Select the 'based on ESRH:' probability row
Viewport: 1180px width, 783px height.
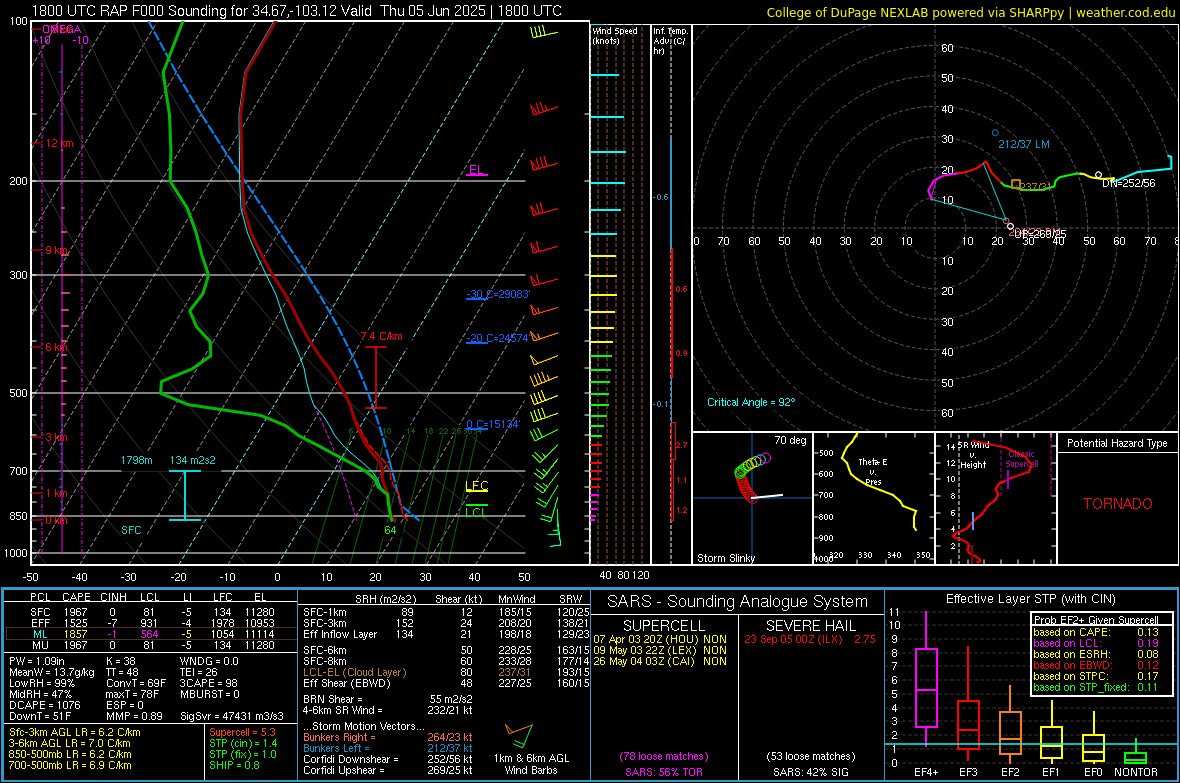1096,654
